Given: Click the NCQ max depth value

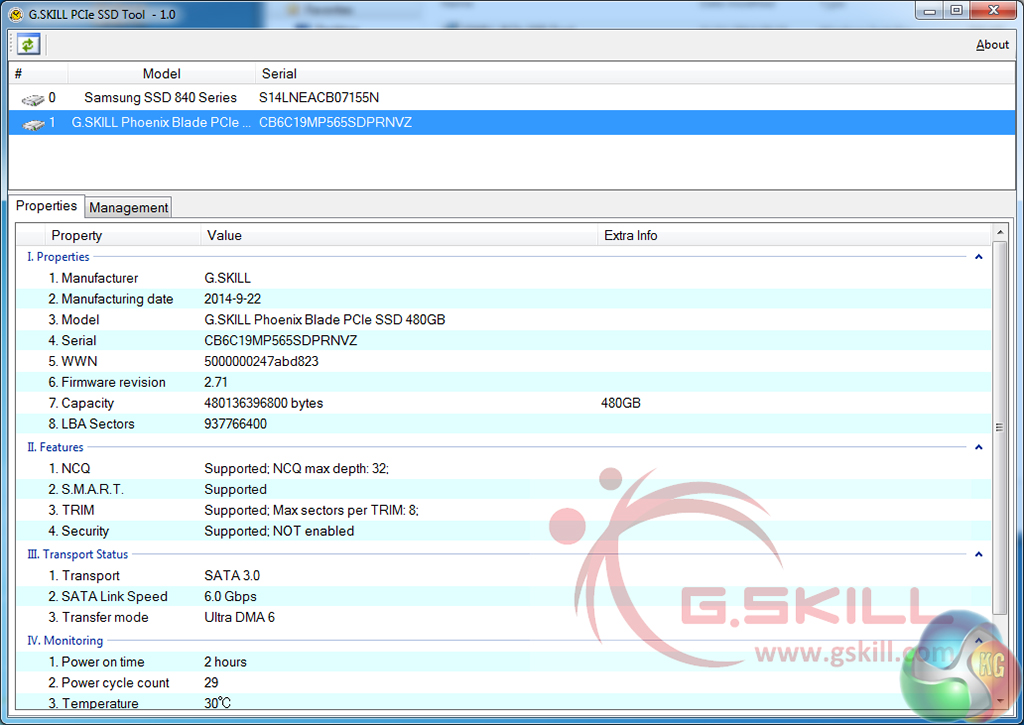Looking at the screenshot, I should [x=296, y=469].
